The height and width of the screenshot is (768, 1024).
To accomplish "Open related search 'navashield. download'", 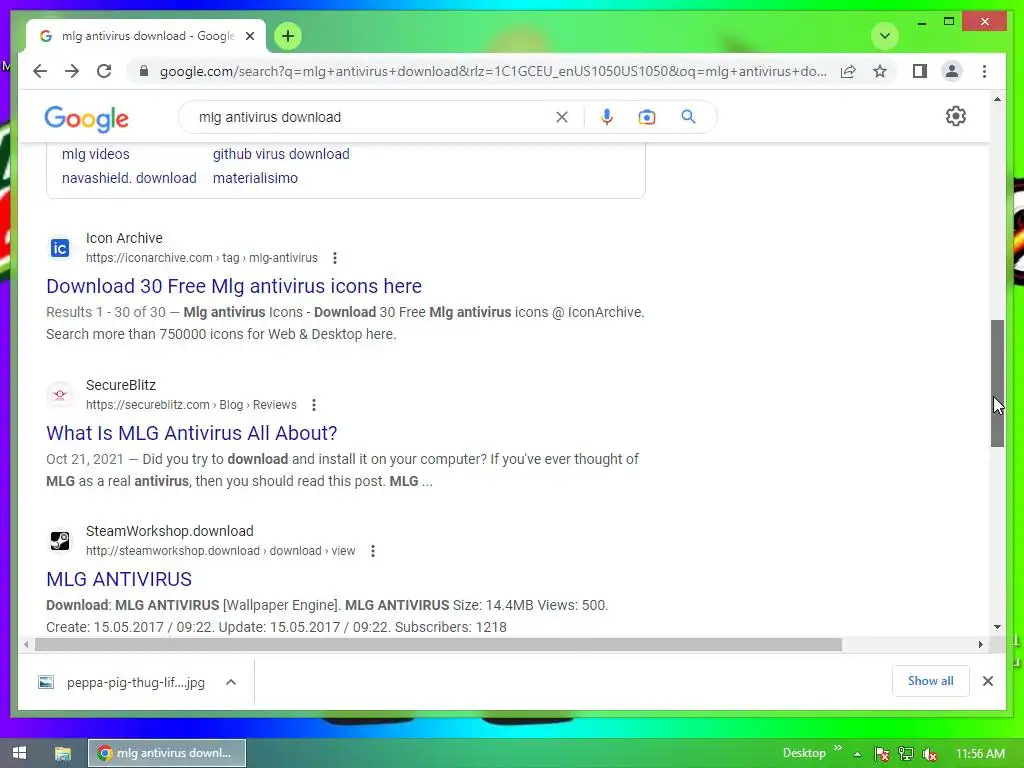I will (x=129, y=178).
